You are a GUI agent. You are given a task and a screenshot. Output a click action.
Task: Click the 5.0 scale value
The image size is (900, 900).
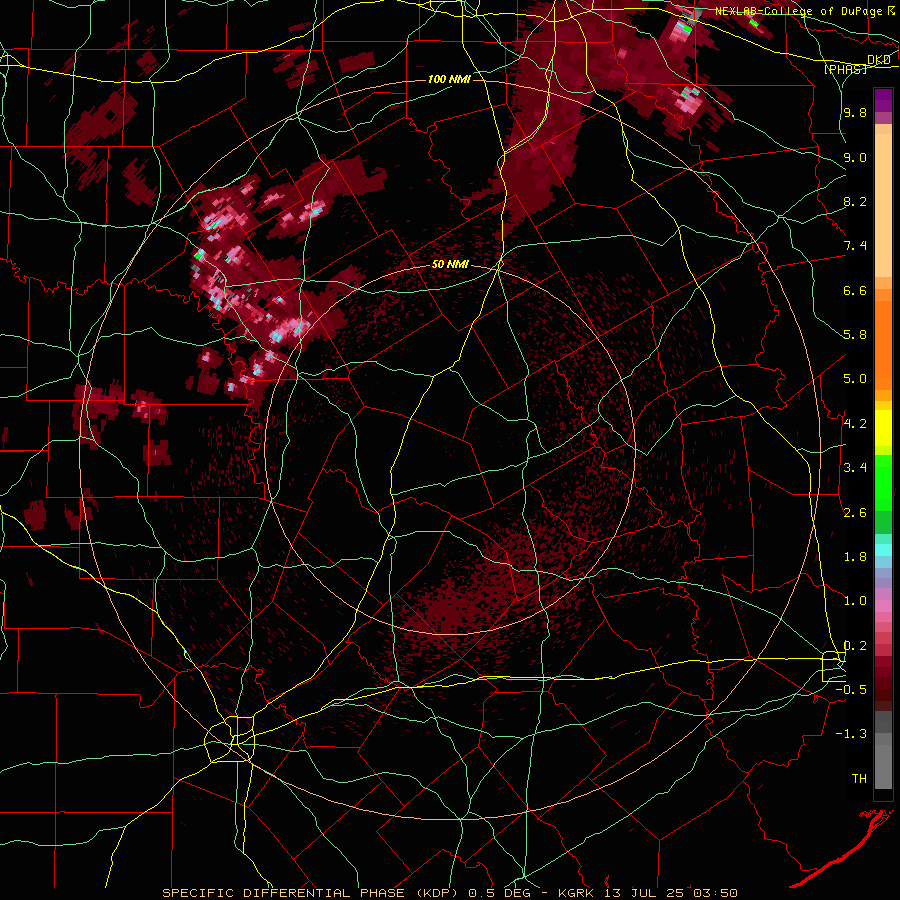[855, 379]
